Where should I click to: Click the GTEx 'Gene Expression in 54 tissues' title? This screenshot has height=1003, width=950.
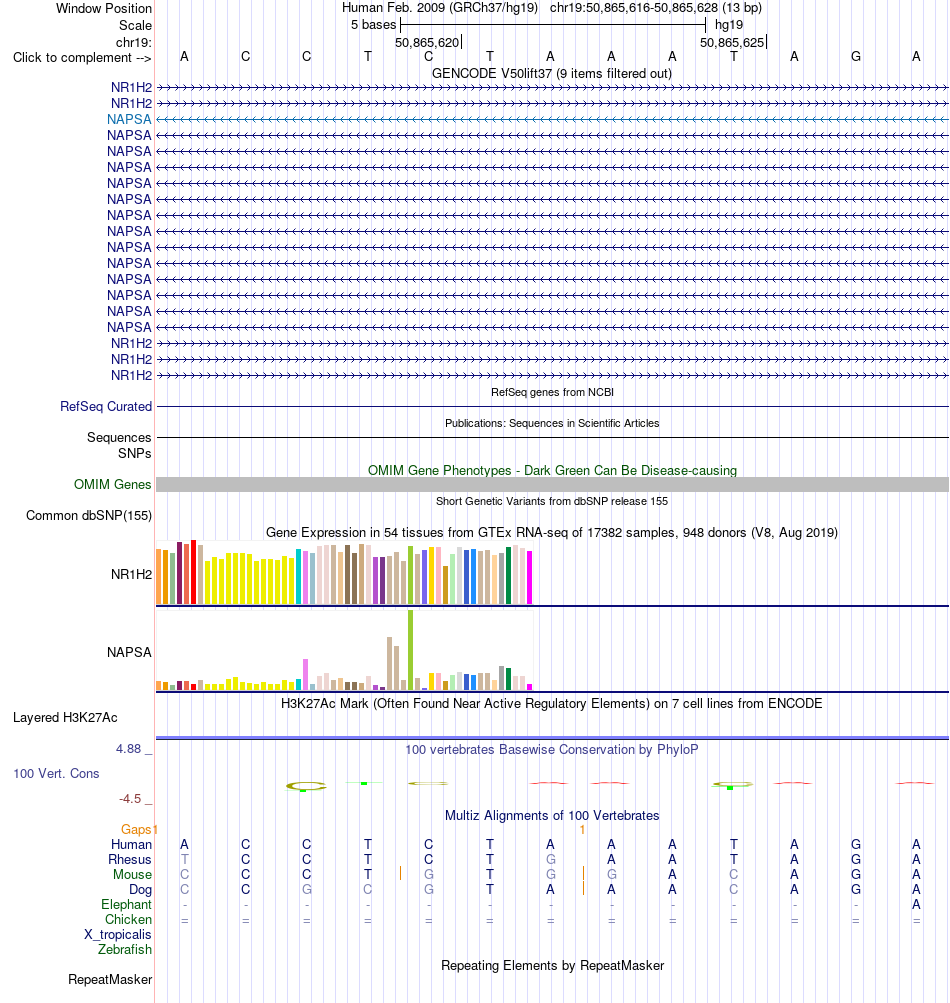point(552,533)
